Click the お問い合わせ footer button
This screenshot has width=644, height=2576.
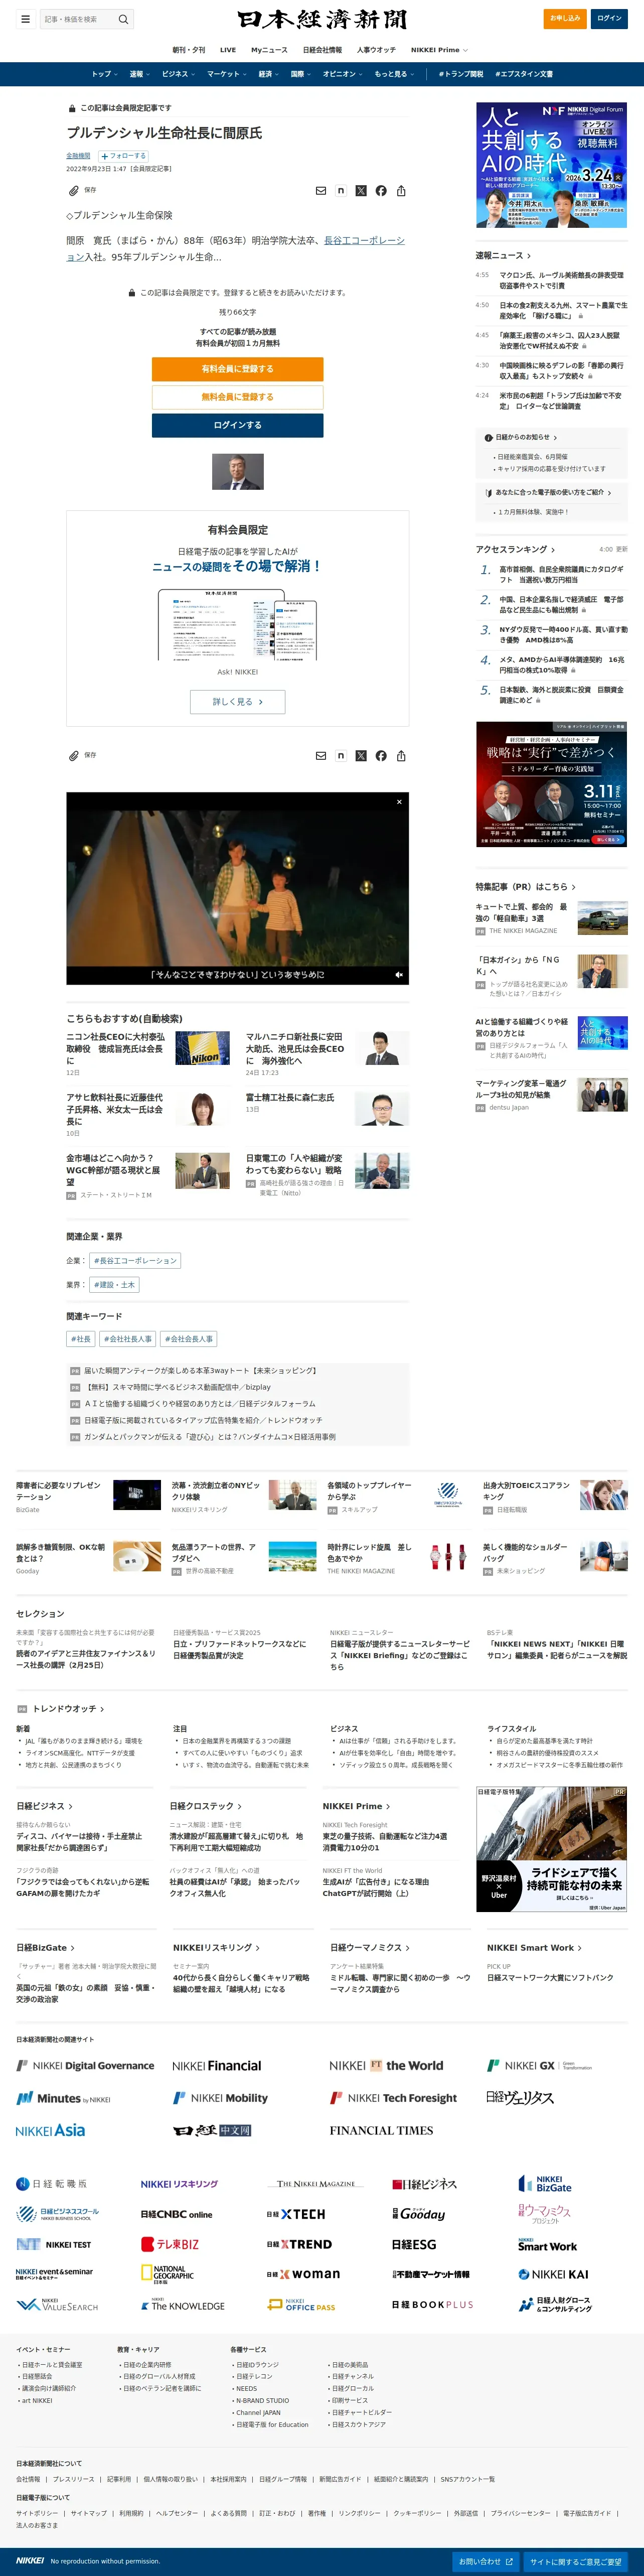tap(486, 2562)
